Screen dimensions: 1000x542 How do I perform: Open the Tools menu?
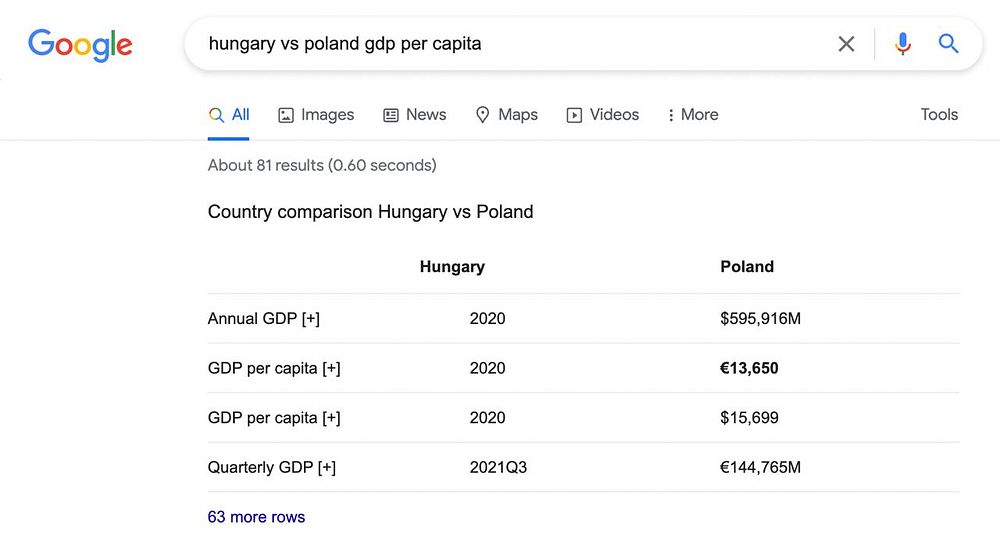click(x=939, y=115)
